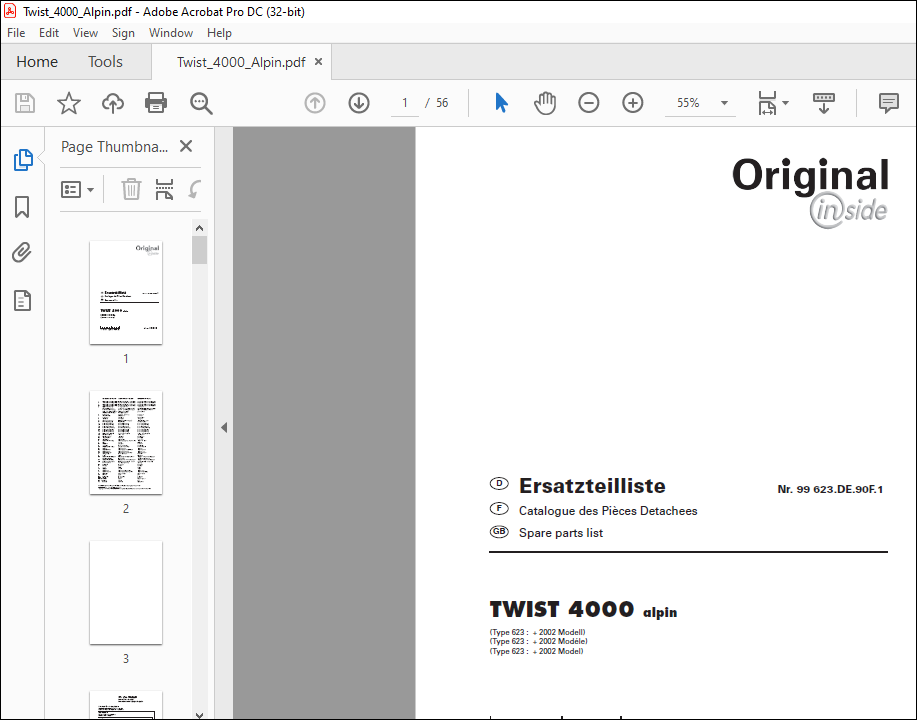Add the document to starred files
This screenshot has height=720, width=917.
pos(68,104)
